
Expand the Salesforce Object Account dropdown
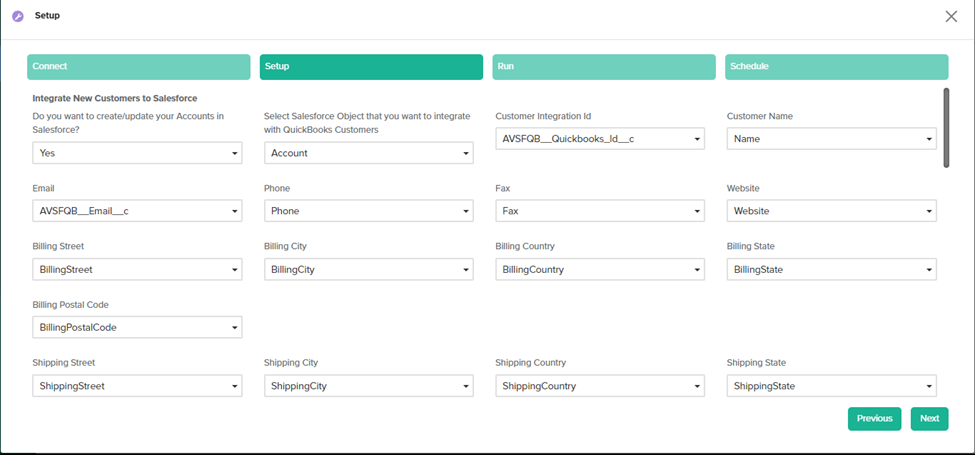368,153
